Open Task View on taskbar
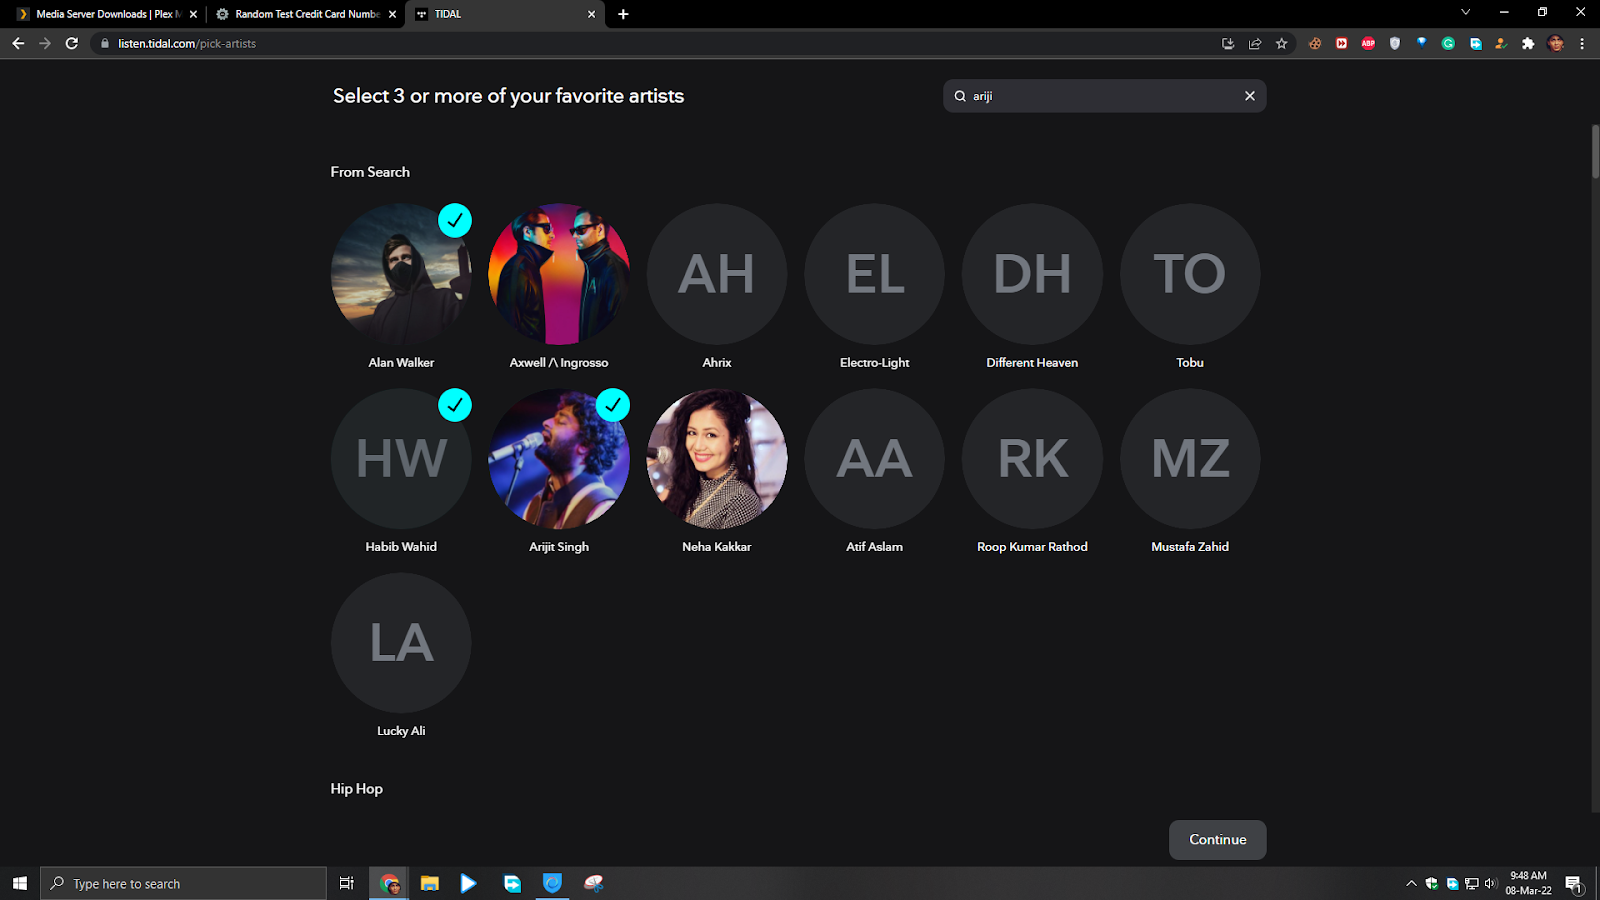Screen dimensions: 1600x900 (x=346, y=883)
